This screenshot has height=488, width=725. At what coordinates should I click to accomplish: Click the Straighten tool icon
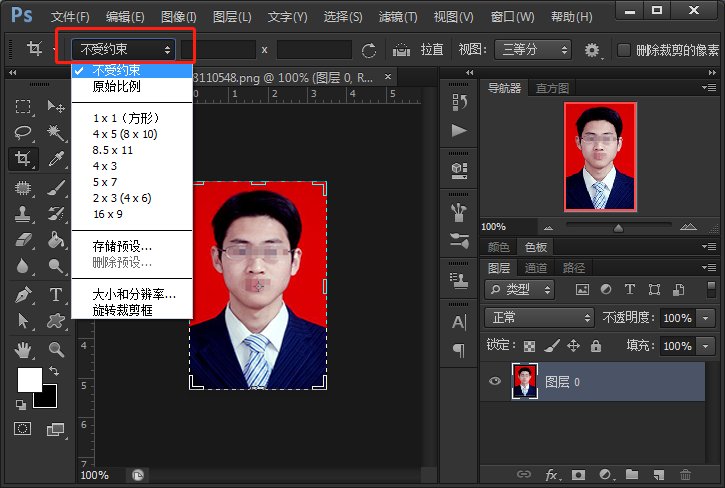pos(401,49)
